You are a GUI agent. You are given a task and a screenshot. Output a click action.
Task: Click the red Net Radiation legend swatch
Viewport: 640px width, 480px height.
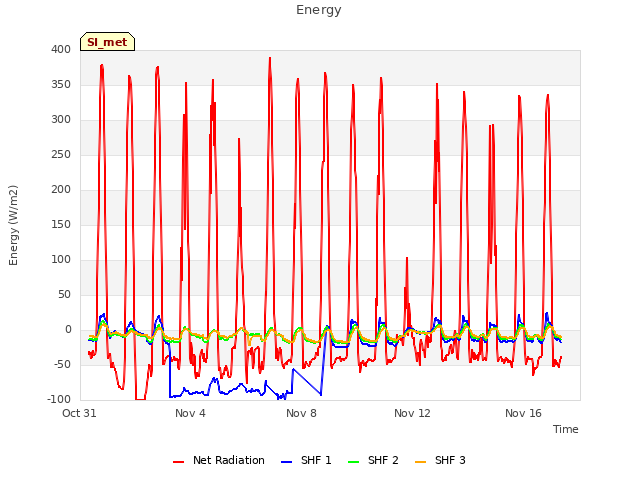pyautogui.click(x=178, y=462)
